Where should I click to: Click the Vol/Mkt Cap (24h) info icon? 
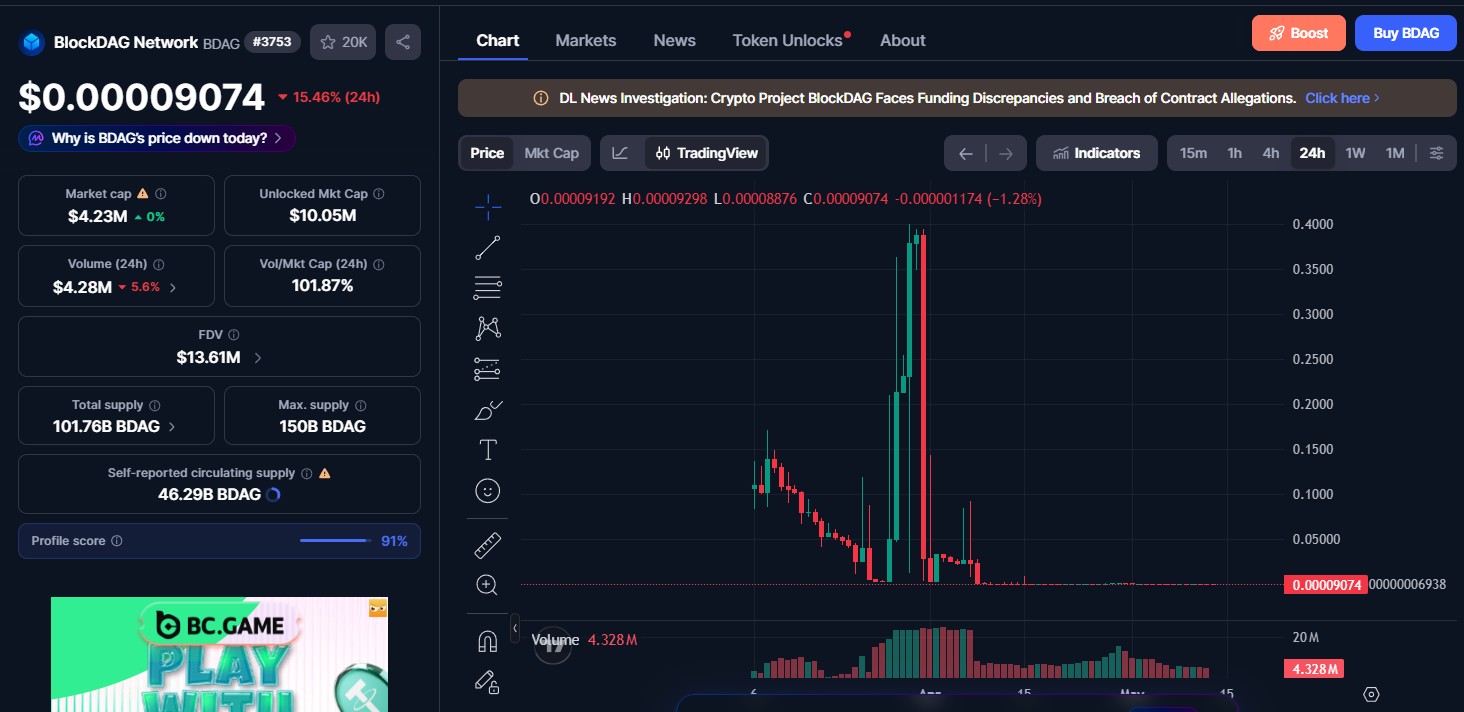[x=380, y=264]
